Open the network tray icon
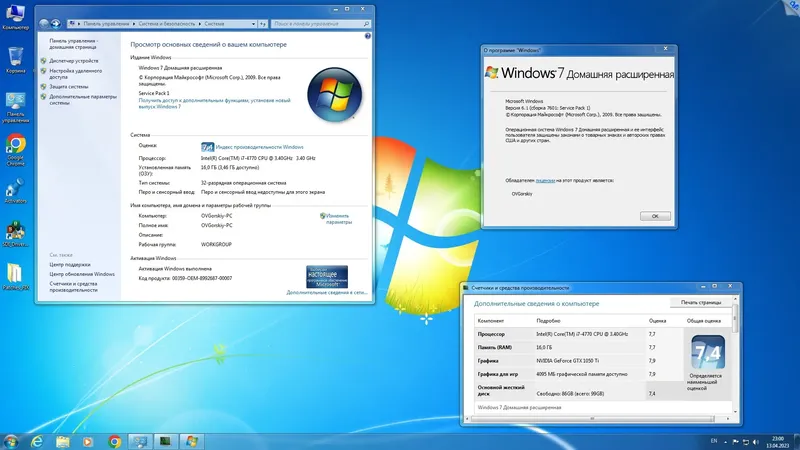Viewport: 800px width, 450px height. [745, 442]
